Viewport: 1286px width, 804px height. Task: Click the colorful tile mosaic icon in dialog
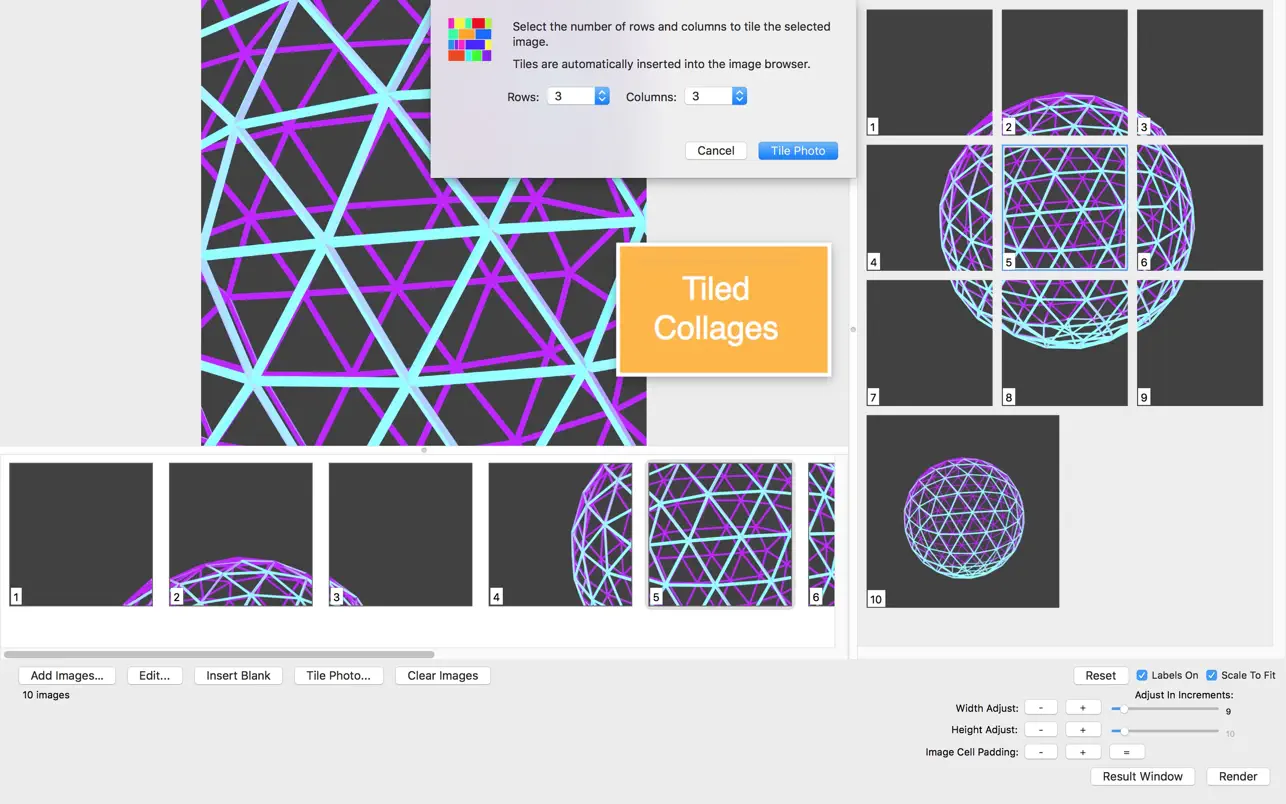coord(470,40)
